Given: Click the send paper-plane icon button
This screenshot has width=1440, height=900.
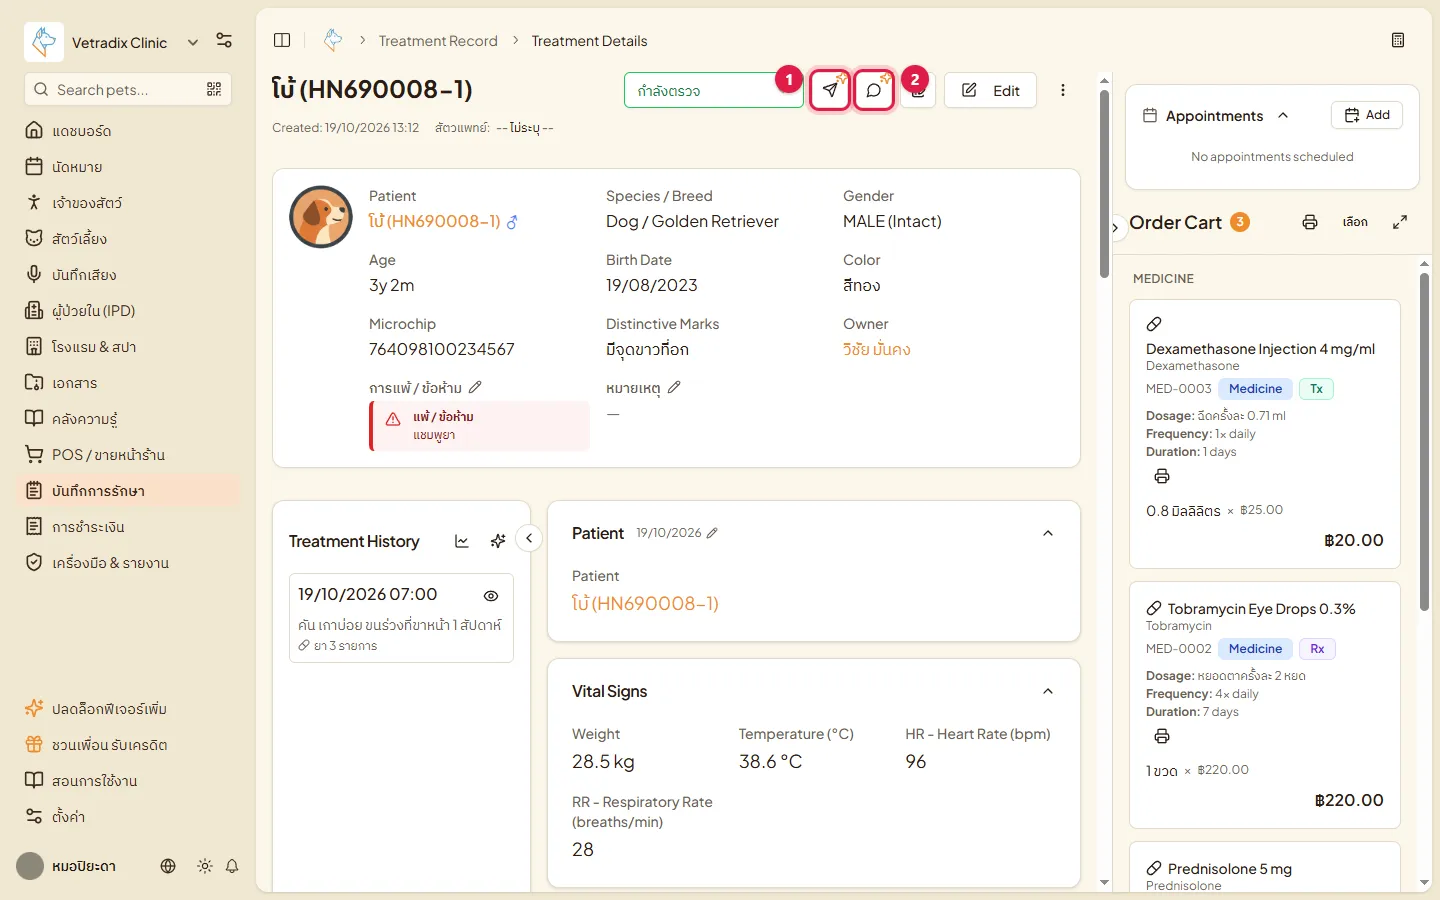Looking at the screenshot, I should (830, 90).
